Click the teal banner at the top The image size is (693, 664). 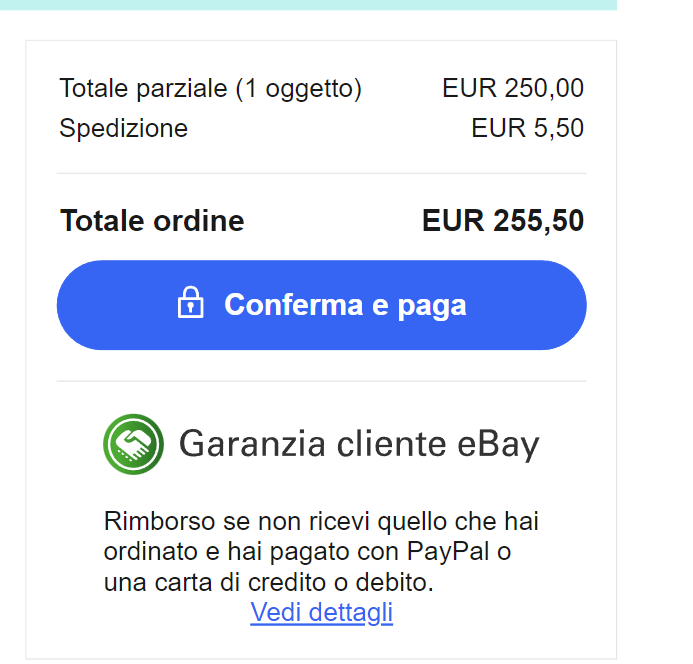[308, 5]
